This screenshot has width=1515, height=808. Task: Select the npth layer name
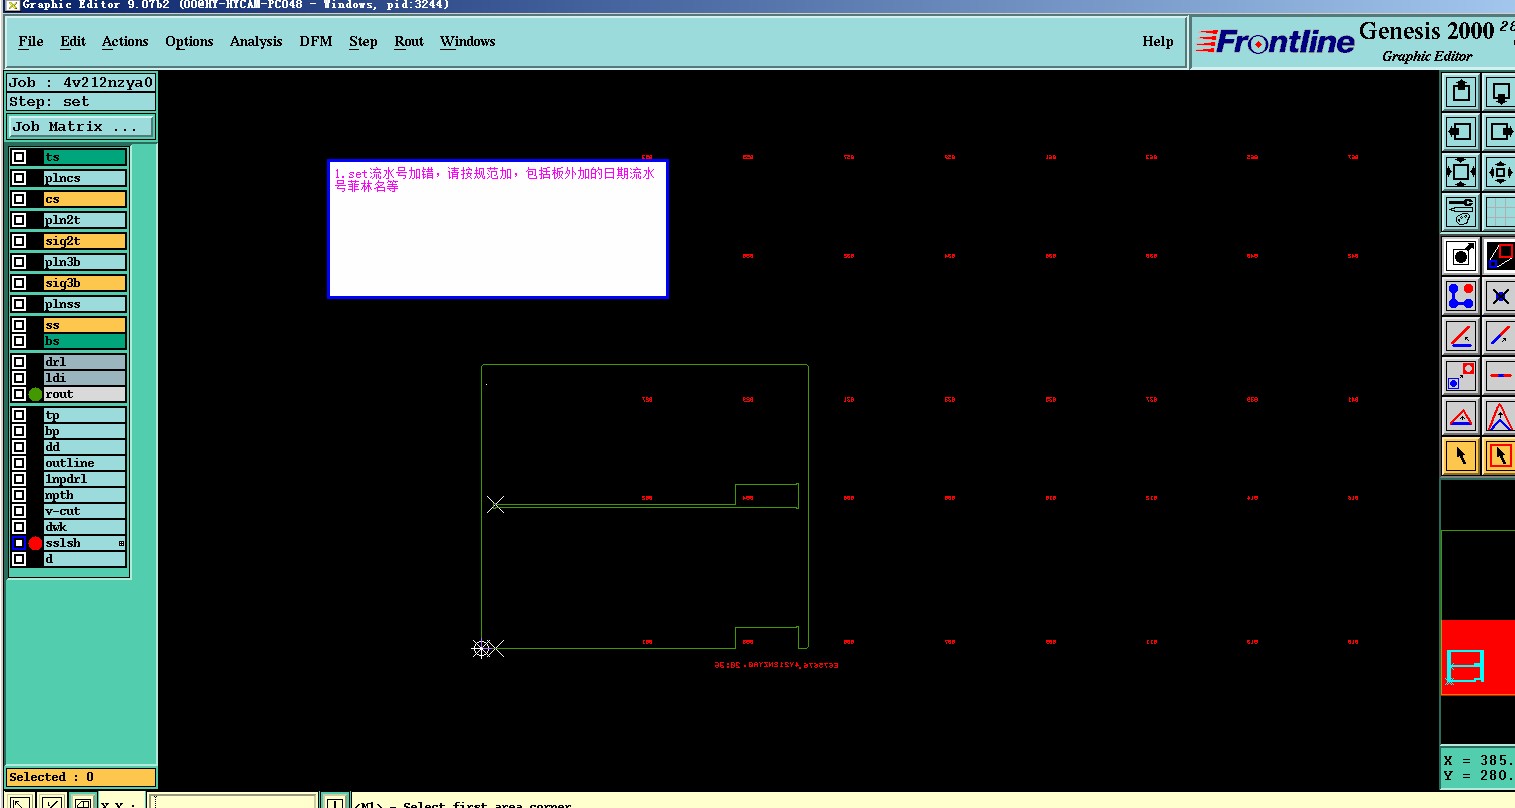85,495
